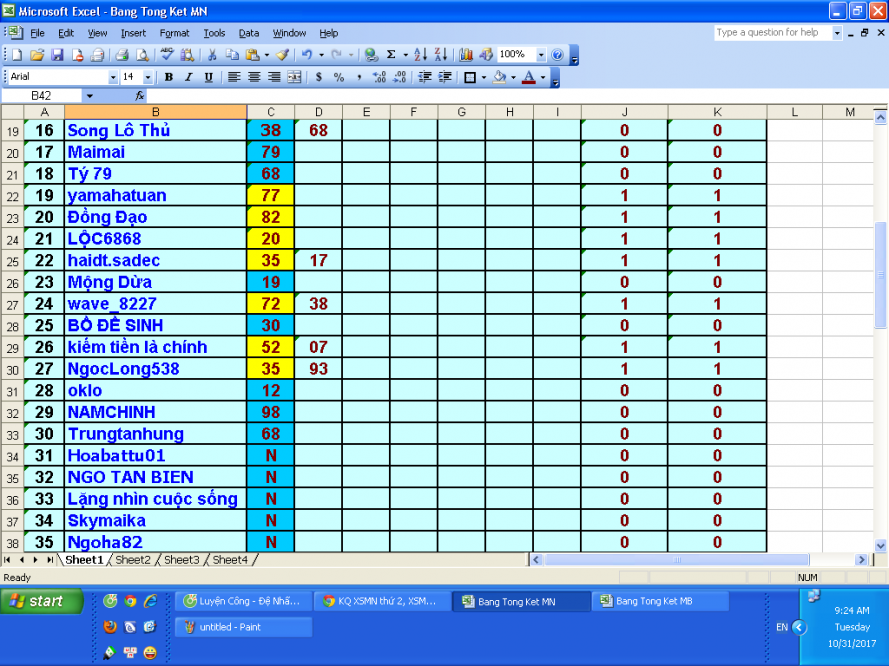Toggle Underline formatting
The height and width of the screenshot is (666, 889).
208,77
